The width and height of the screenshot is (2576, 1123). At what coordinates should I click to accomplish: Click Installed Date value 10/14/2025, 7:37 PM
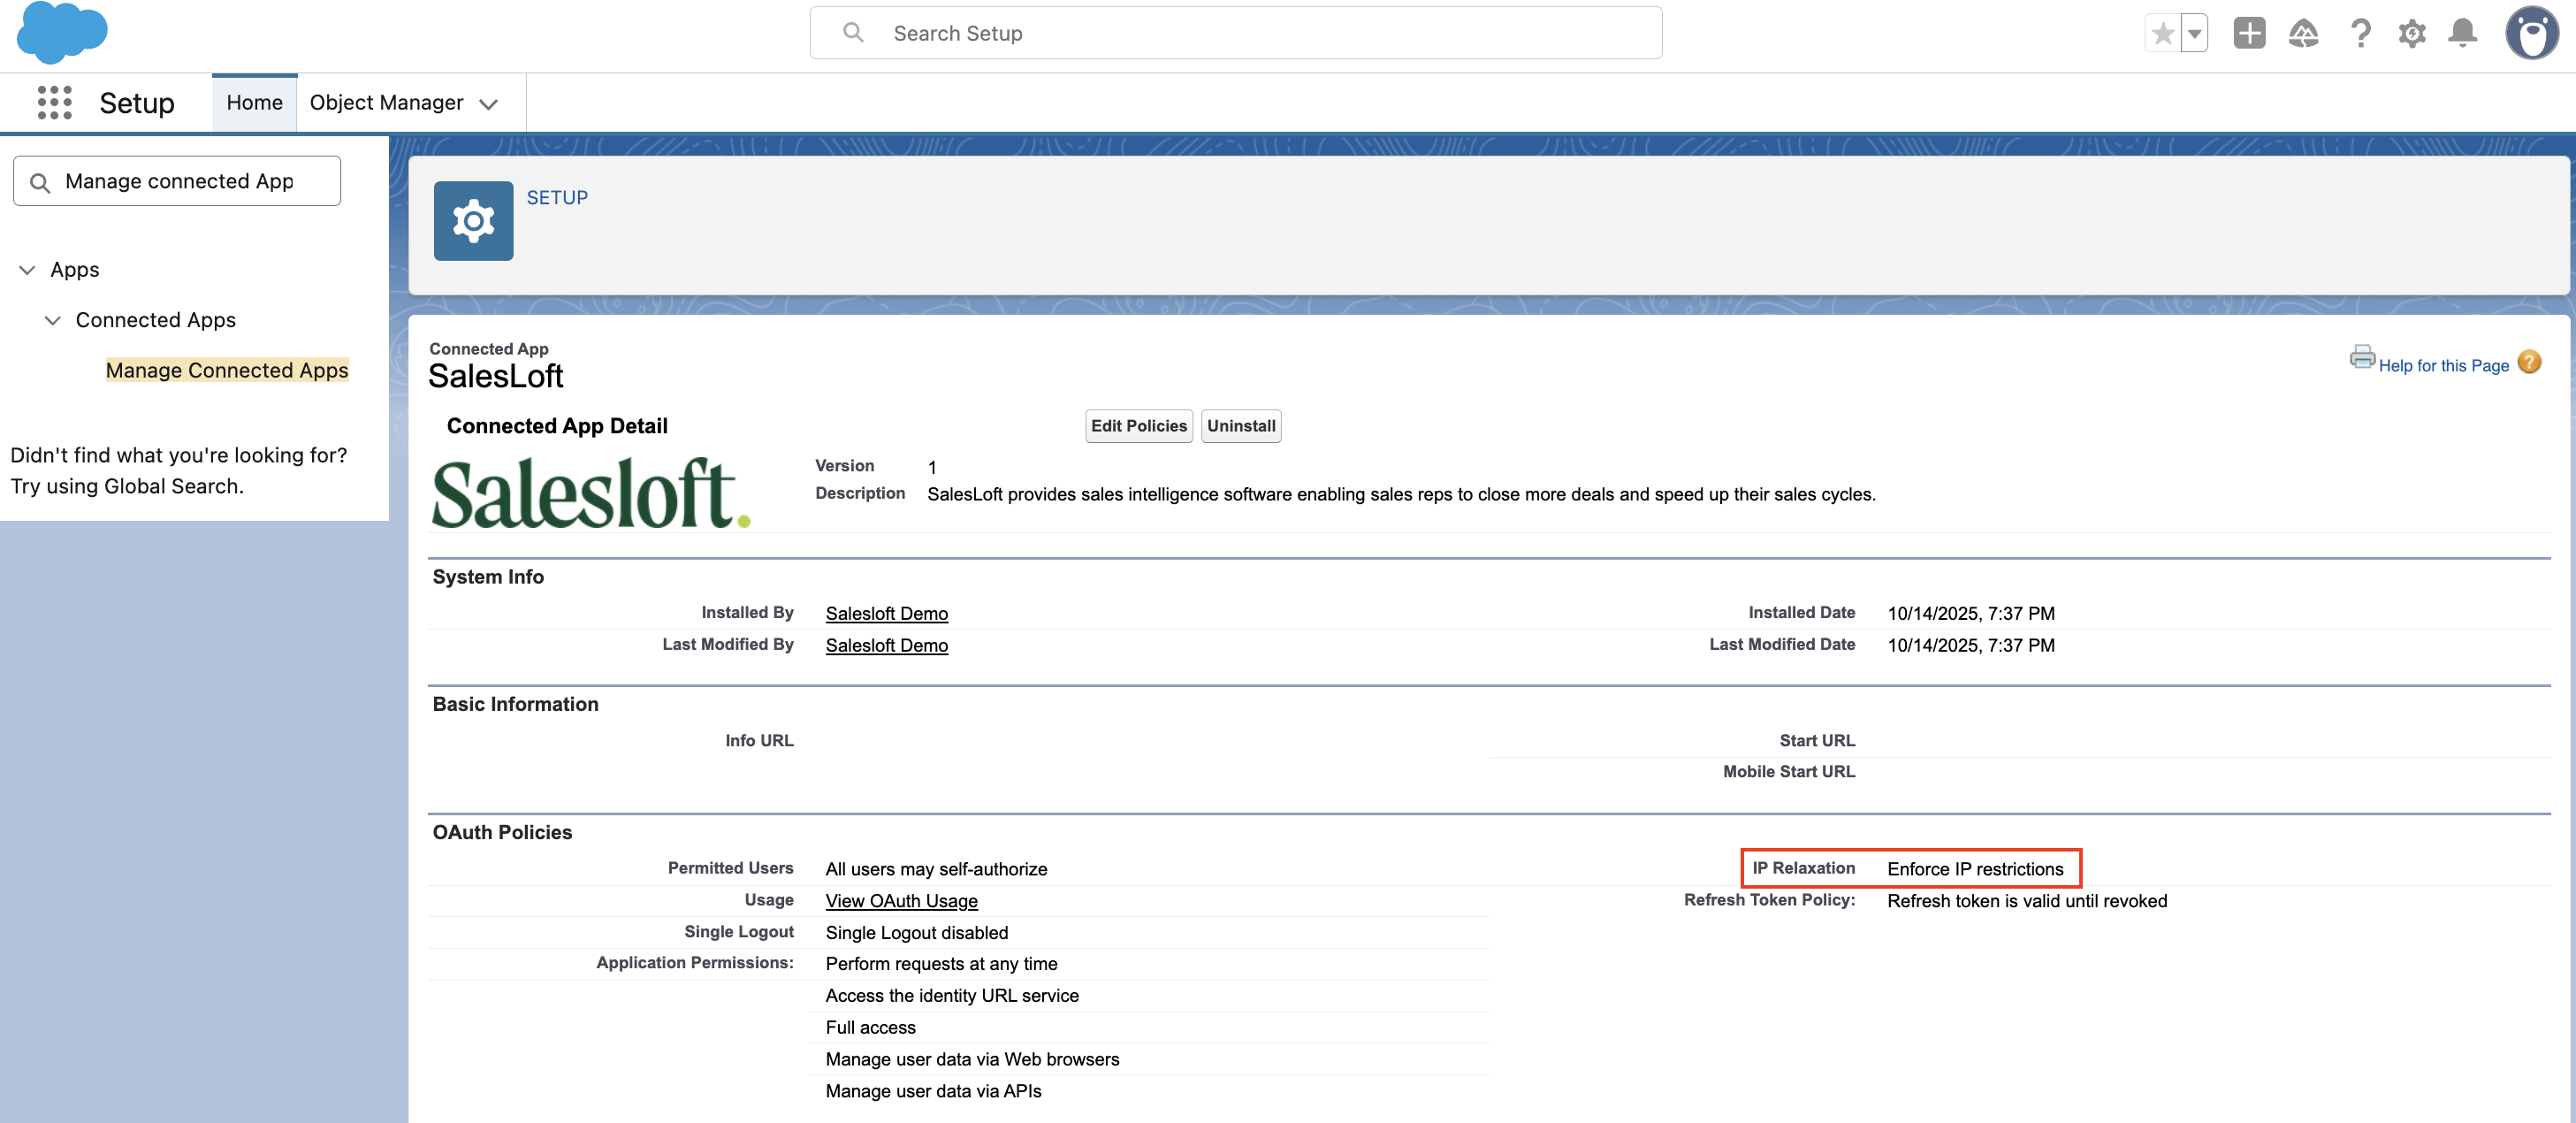[1970, 613]
